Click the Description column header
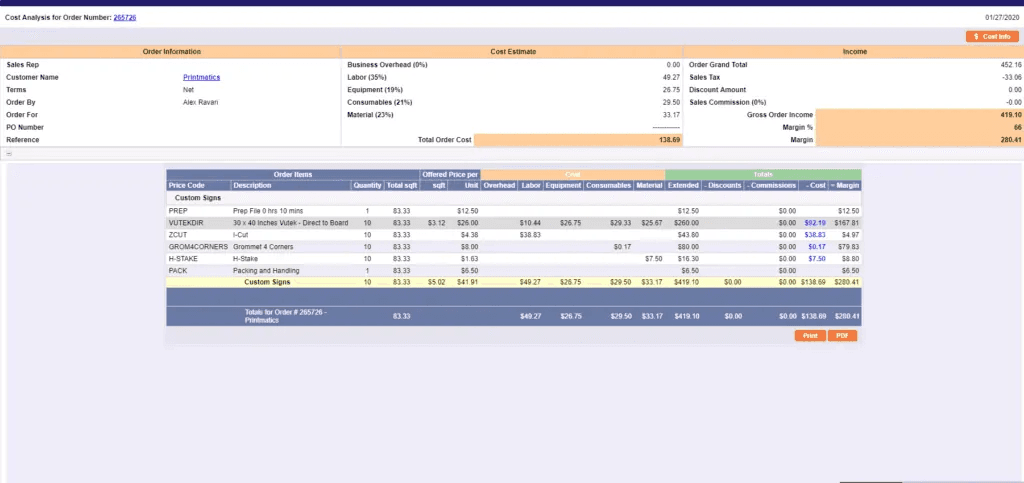Screen dimensions: 1024x483 click(291, 185)
